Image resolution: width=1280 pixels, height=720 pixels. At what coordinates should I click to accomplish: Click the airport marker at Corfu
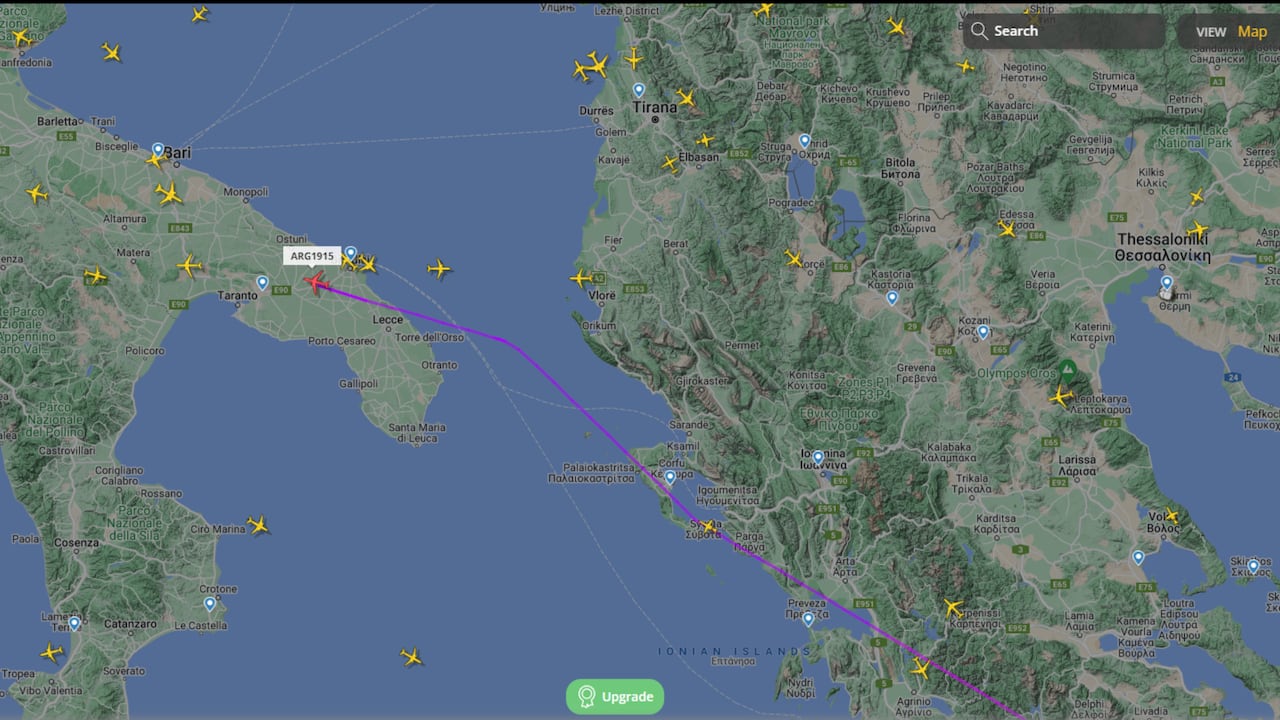(x=670, y=477)
